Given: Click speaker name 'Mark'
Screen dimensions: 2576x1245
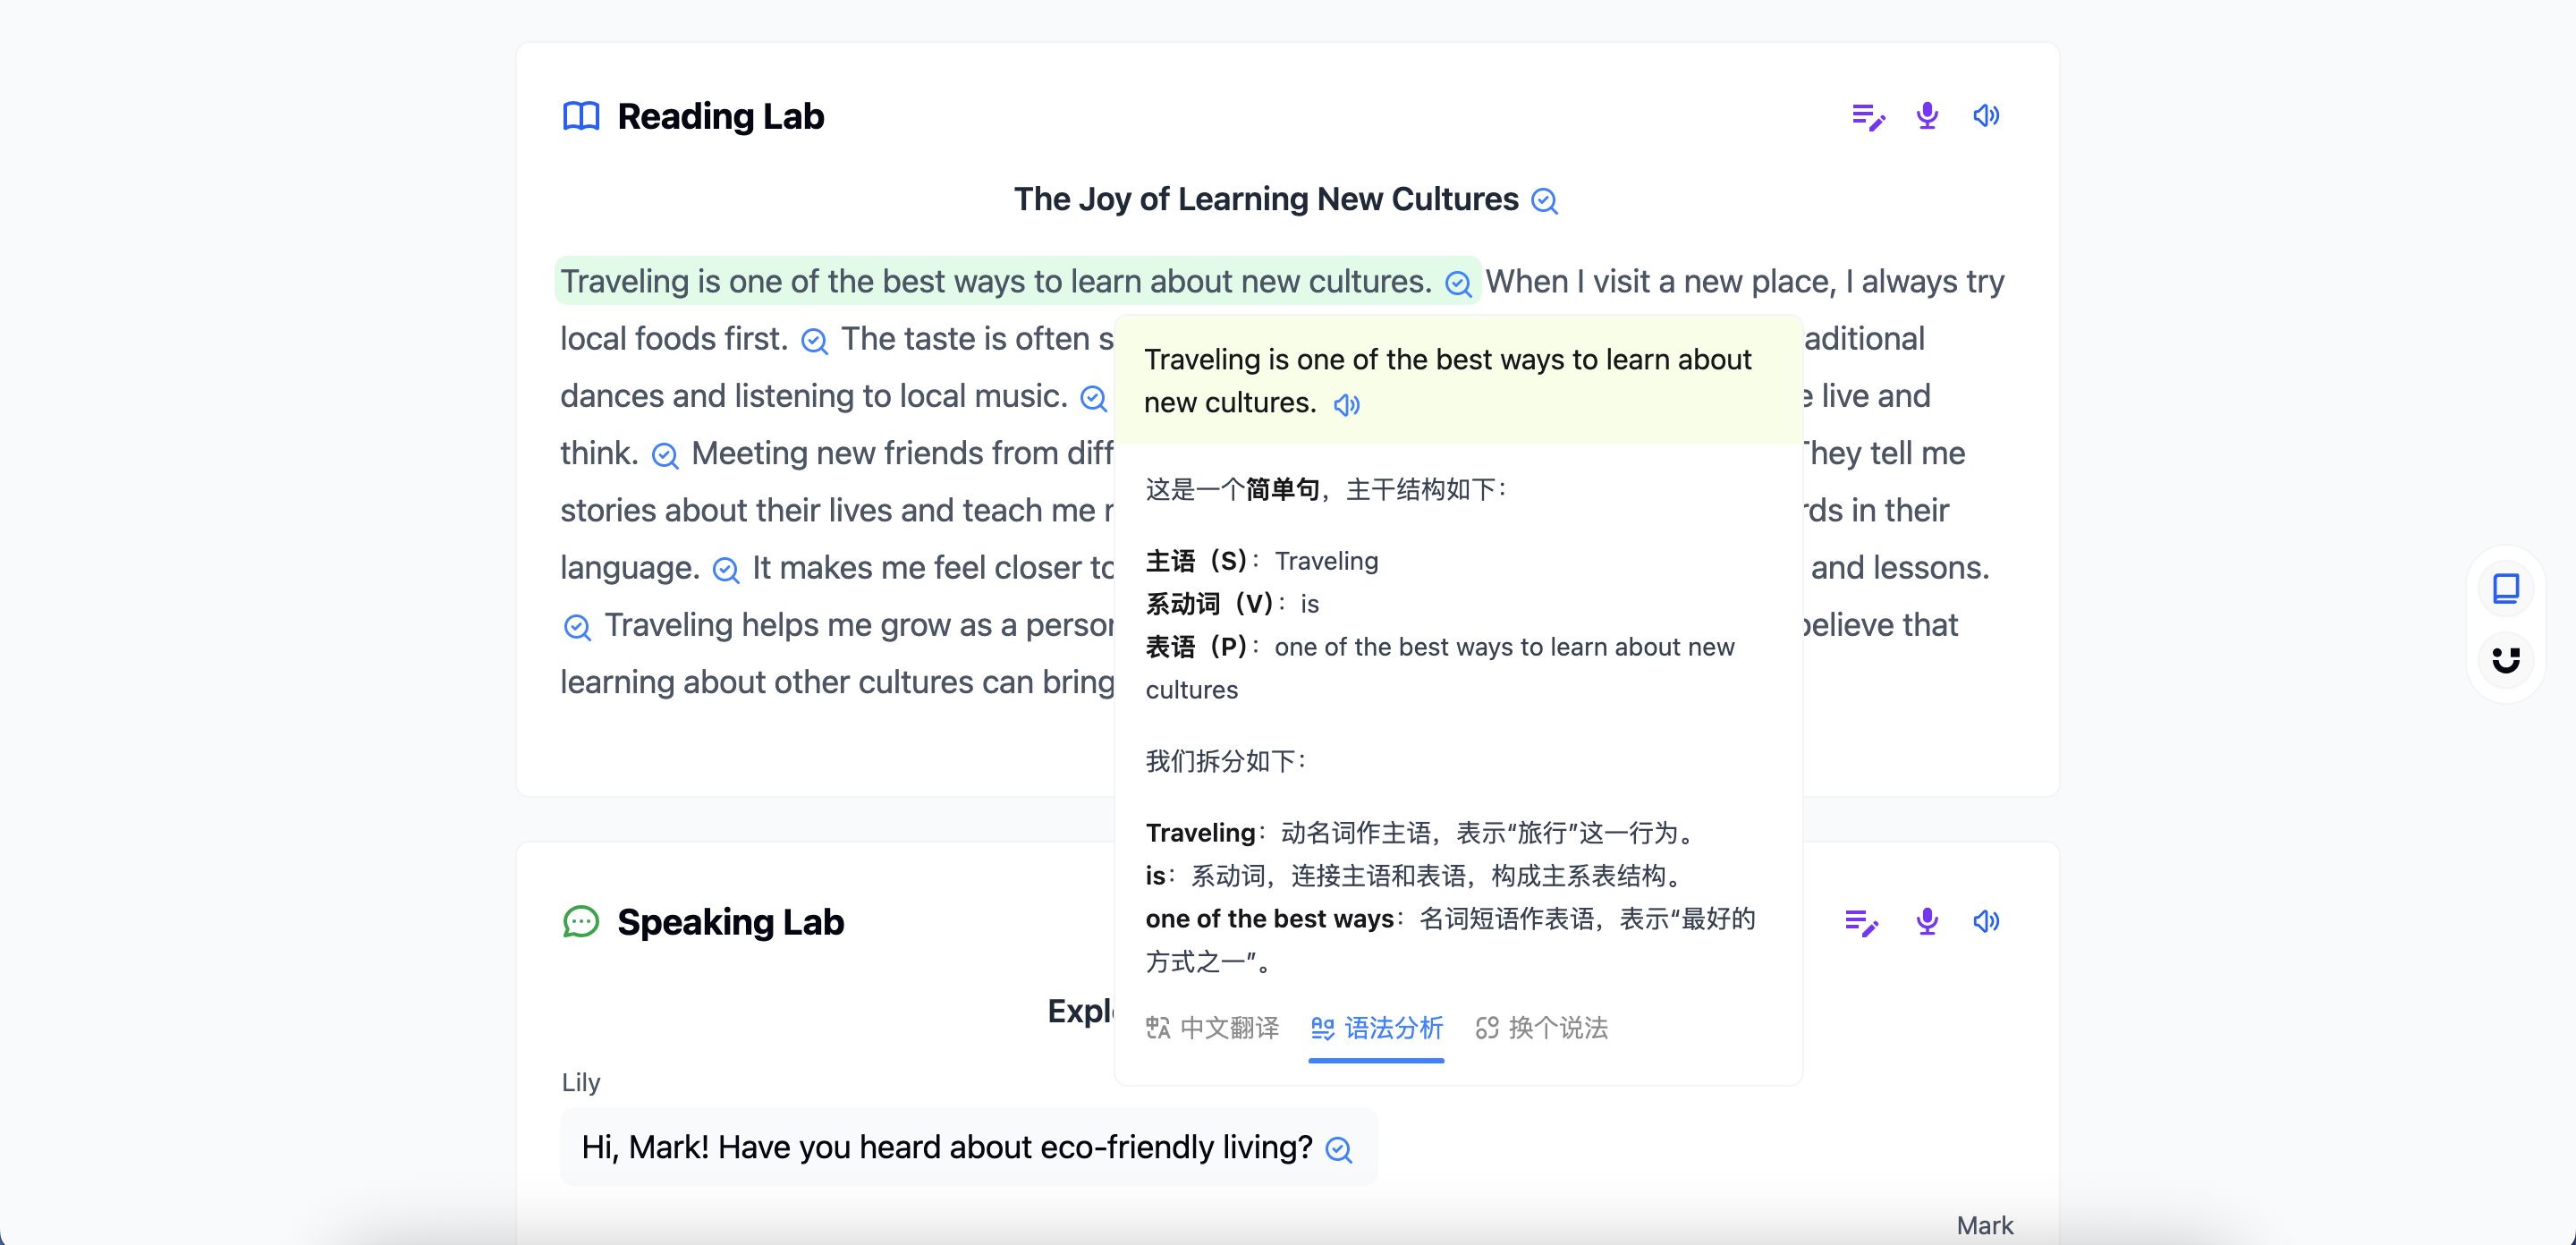Looking at the screenshot, I should click(x=1984, y=1225).
